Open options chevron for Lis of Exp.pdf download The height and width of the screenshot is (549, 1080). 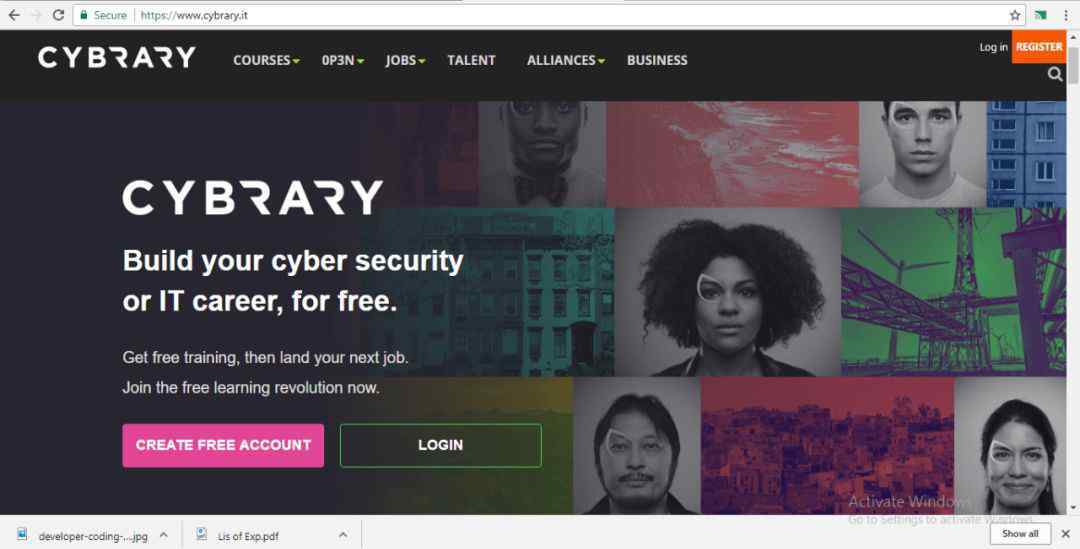[343, 535]
